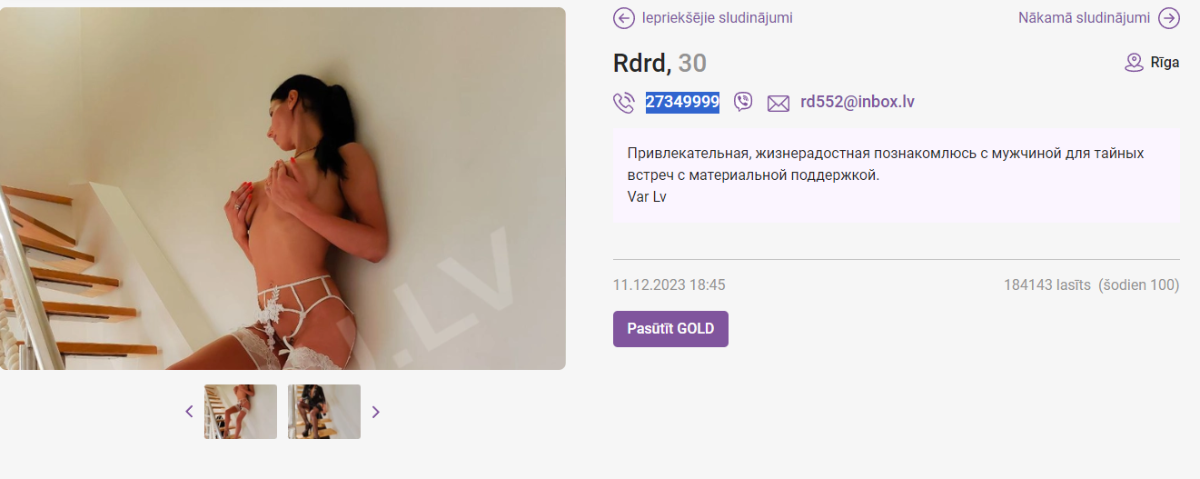Click the Rdrd listing title
Viewport: 1200px width, 479px height.
(x=641, y=63)
